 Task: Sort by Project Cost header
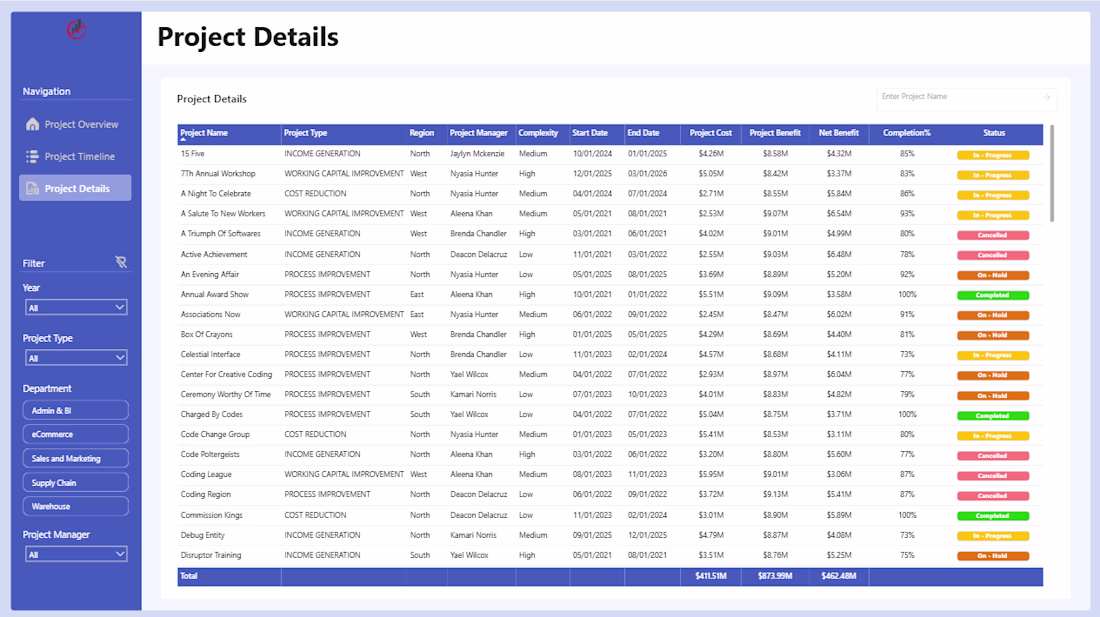click(711, 133)
